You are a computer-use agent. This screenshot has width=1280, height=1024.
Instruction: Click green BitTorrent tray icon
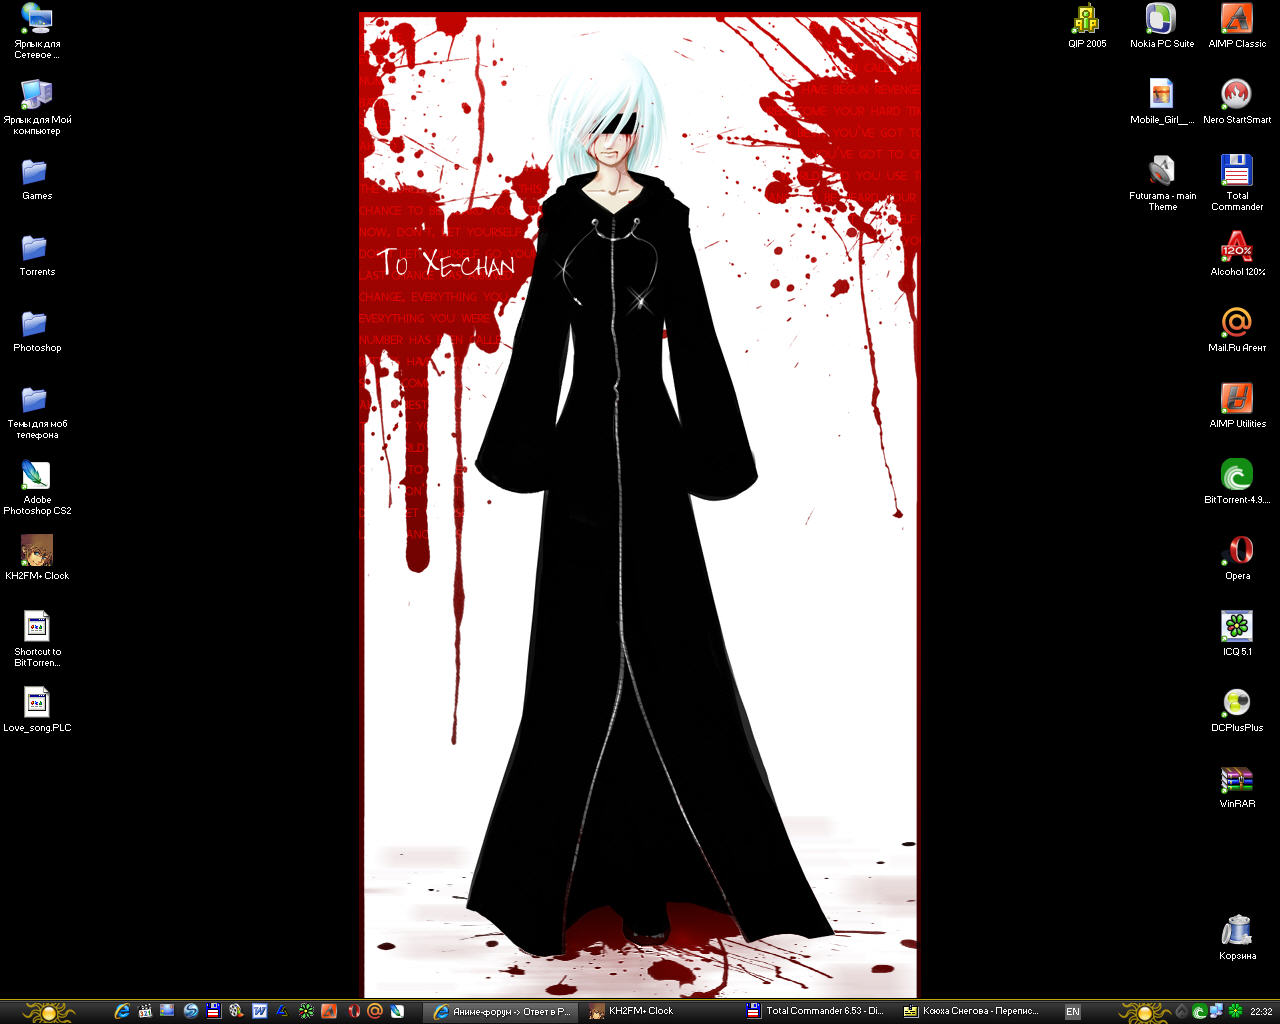pos(1199,1012)
